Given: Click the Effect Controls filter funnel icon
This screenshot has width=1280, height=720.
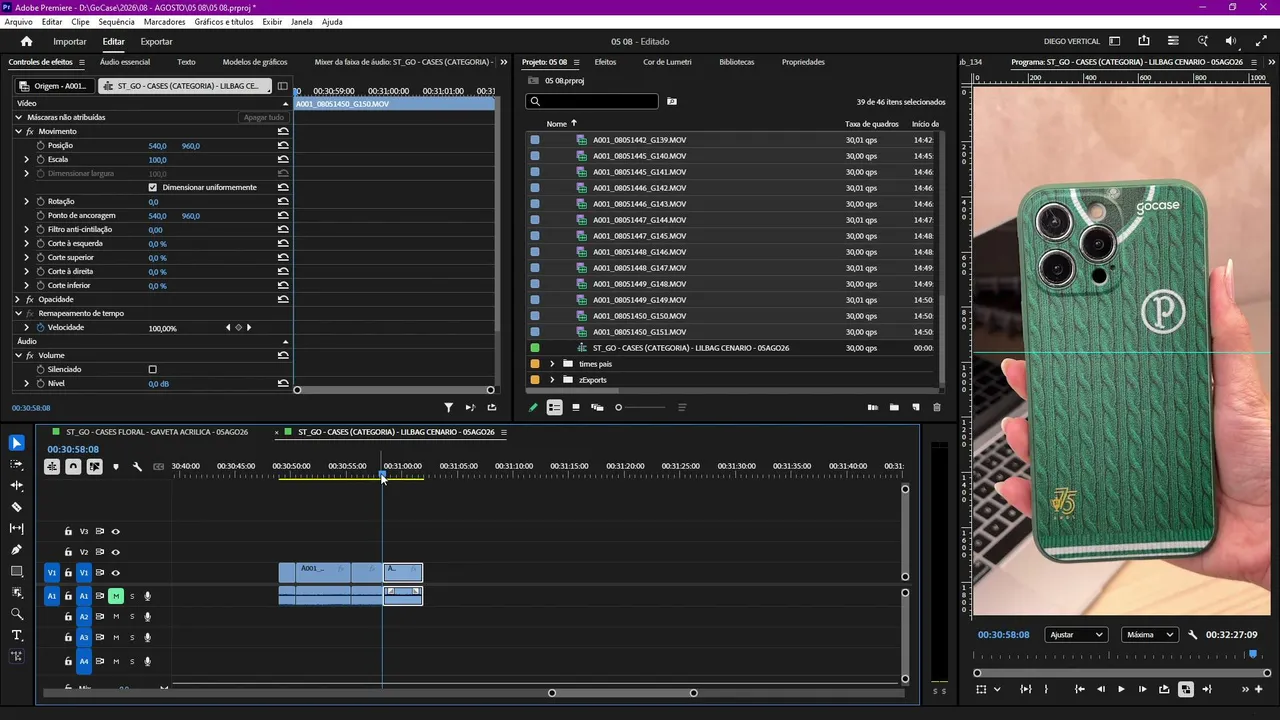Looking at the screenshot, I should coord(449,408).
